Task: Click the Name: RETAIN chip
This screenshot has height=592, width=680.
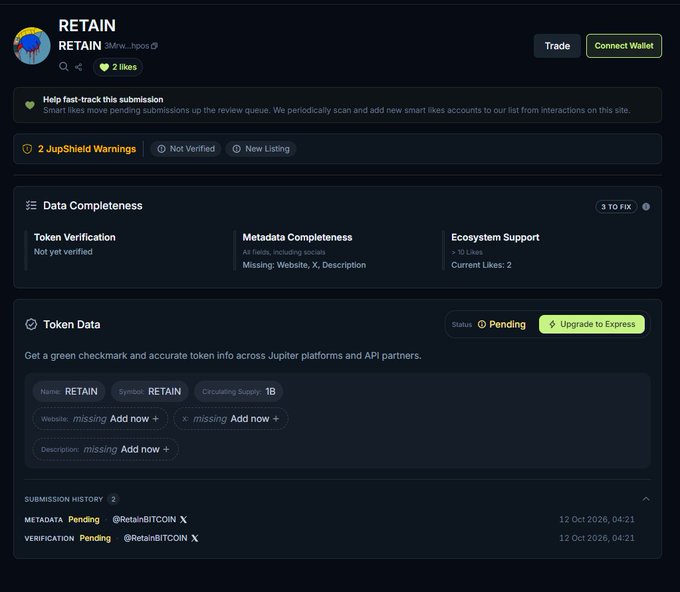Action: (69, 392)
